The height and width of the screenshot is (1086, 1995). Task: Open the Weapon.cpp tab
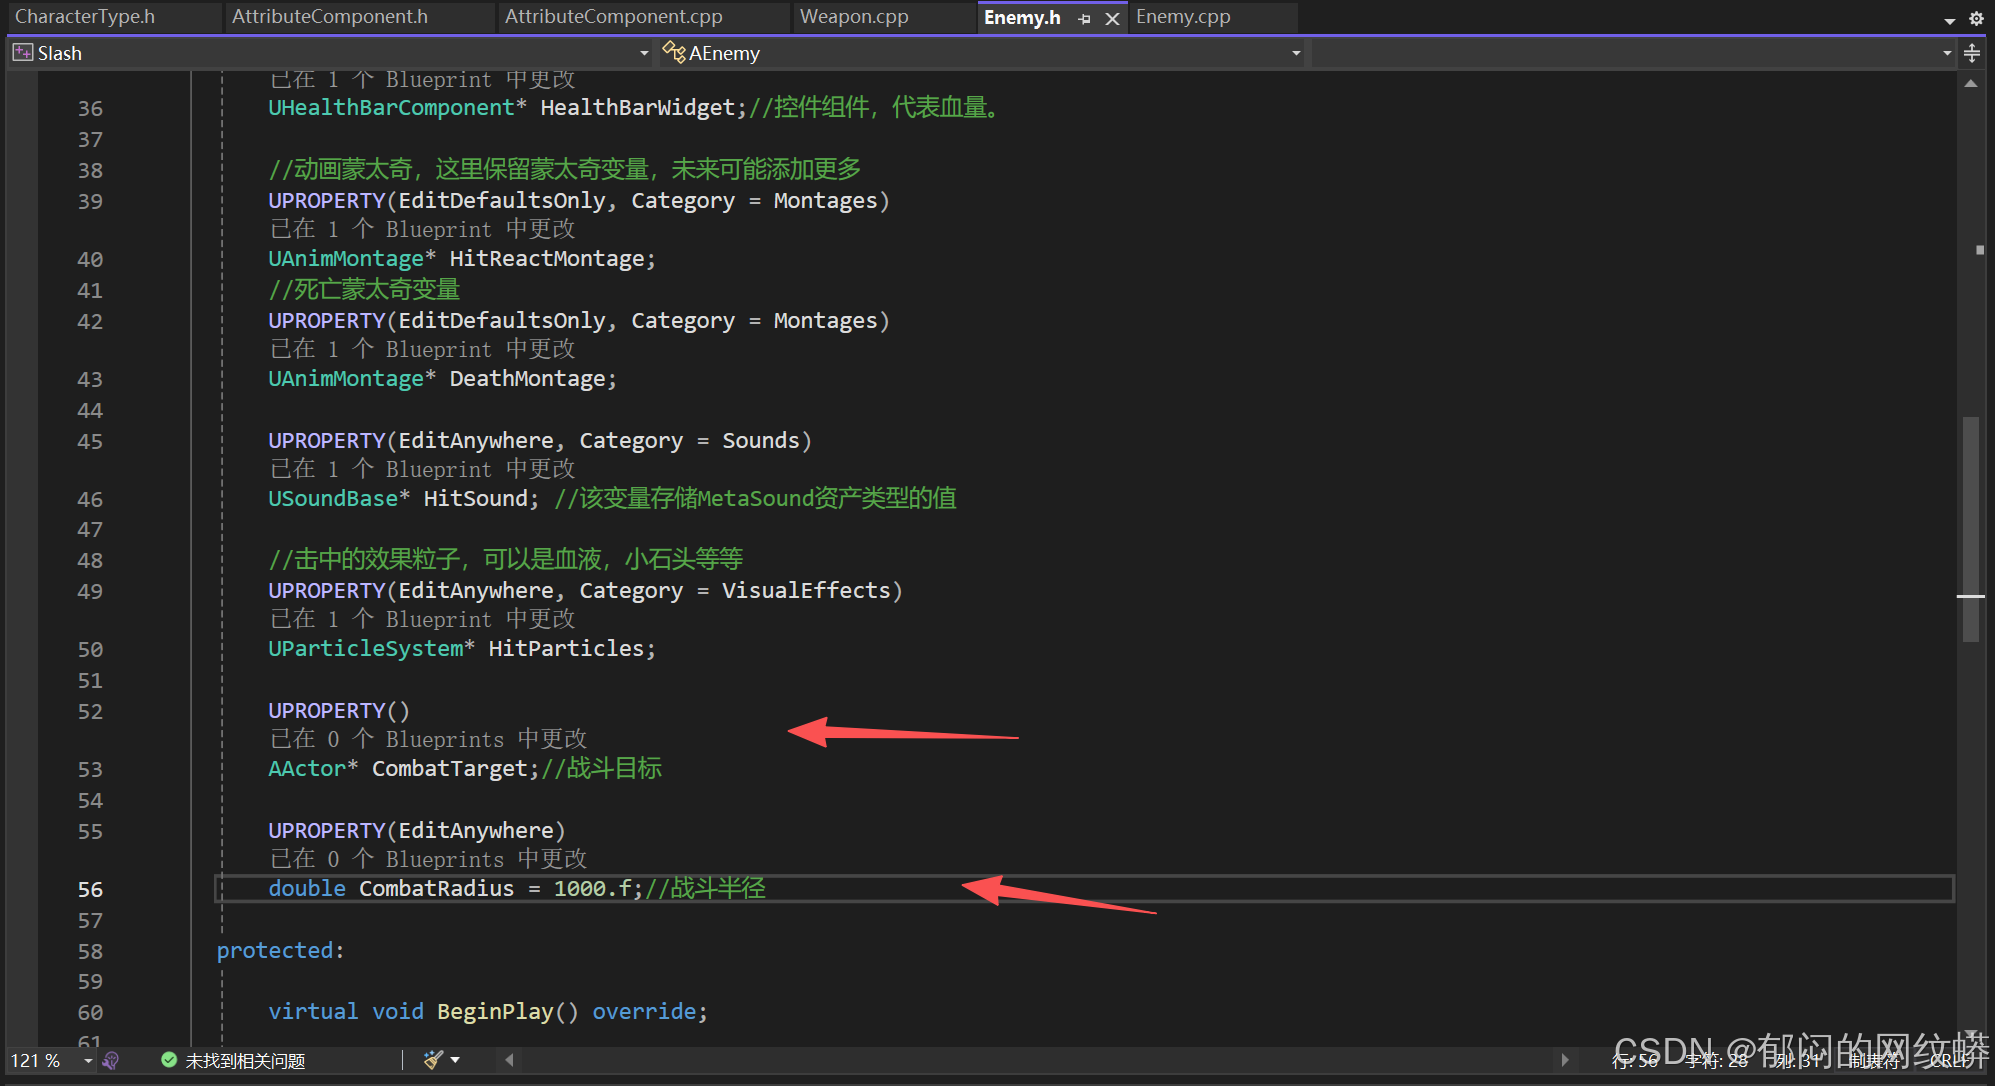click(x=854, y=17)
